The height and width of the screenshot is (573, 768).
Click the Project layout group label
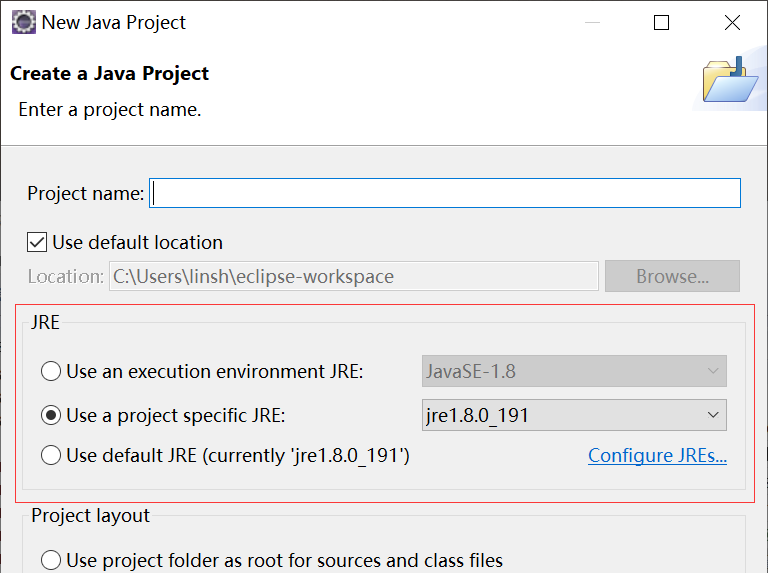(90, 516)
